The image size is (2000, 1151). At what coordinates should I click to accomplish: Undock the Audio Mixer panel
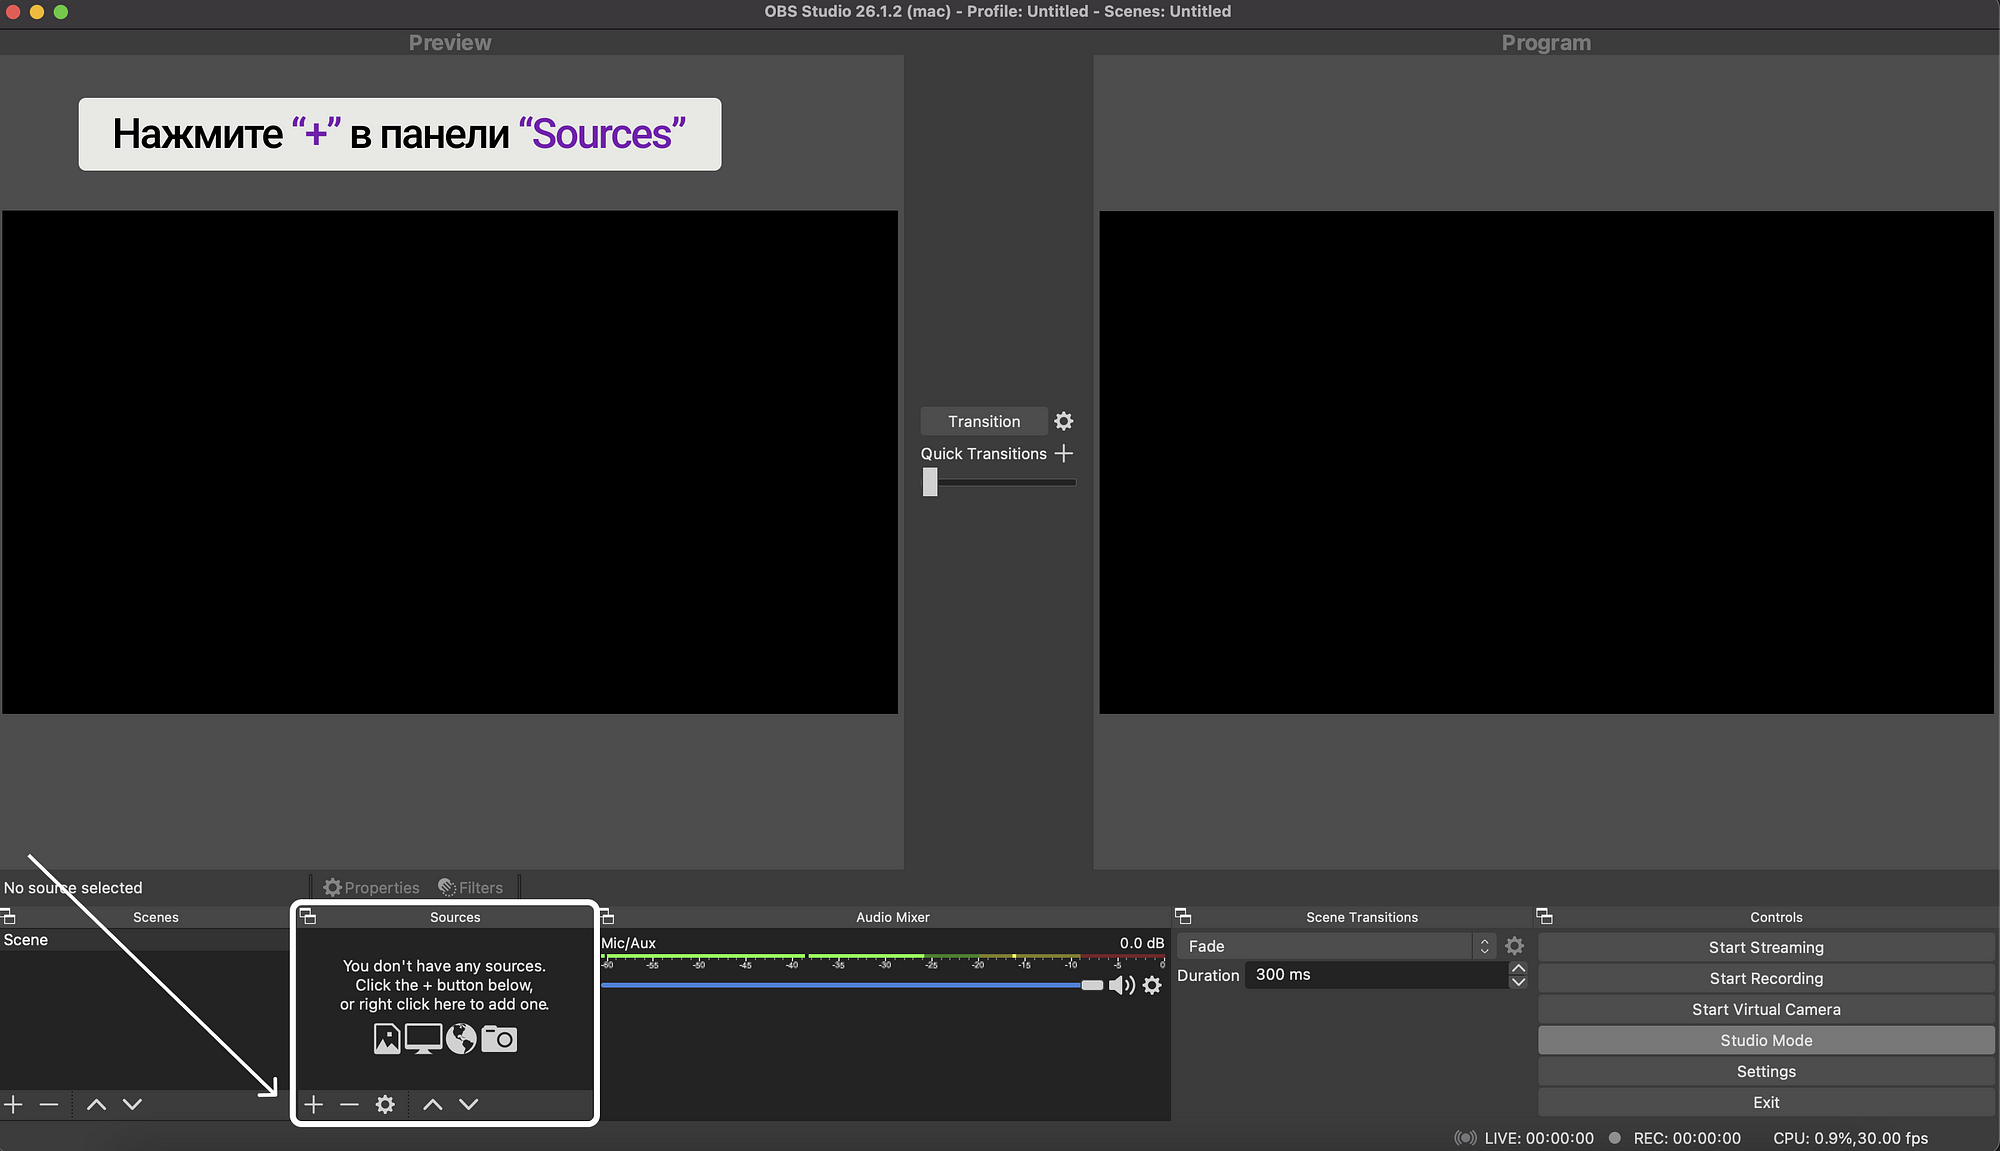point(607,916)
